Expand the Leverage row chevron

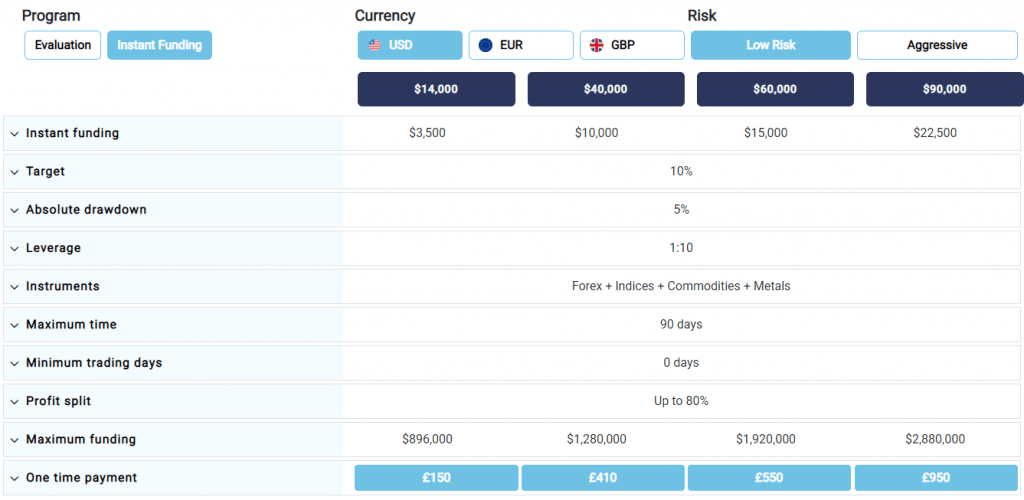14,249
